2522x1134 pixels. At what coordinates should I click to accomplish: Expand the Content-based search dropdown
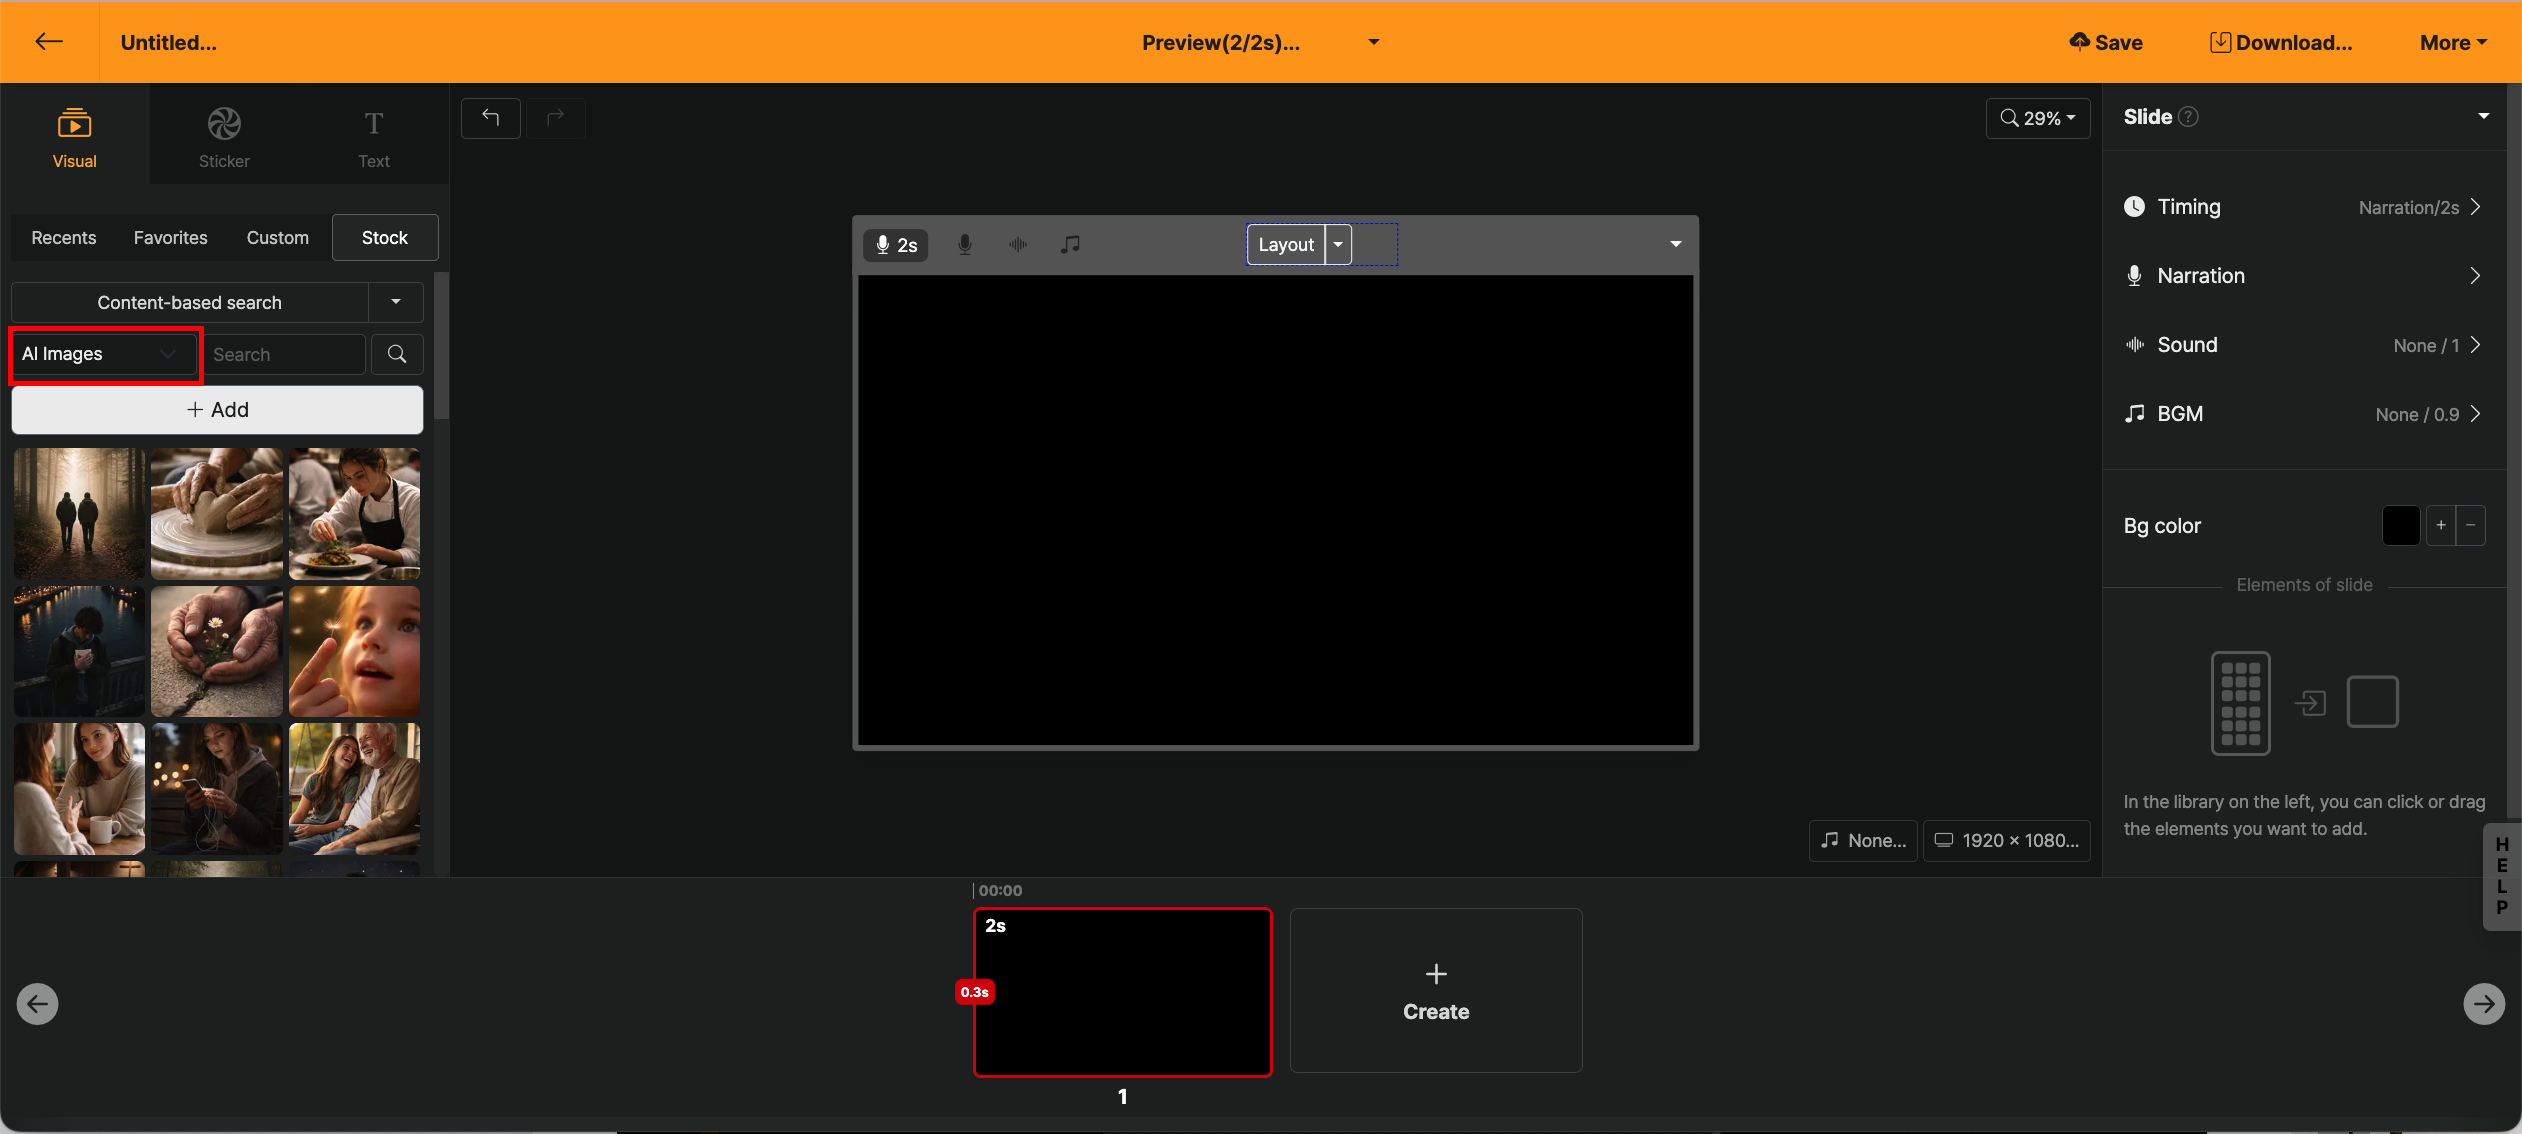396,302
